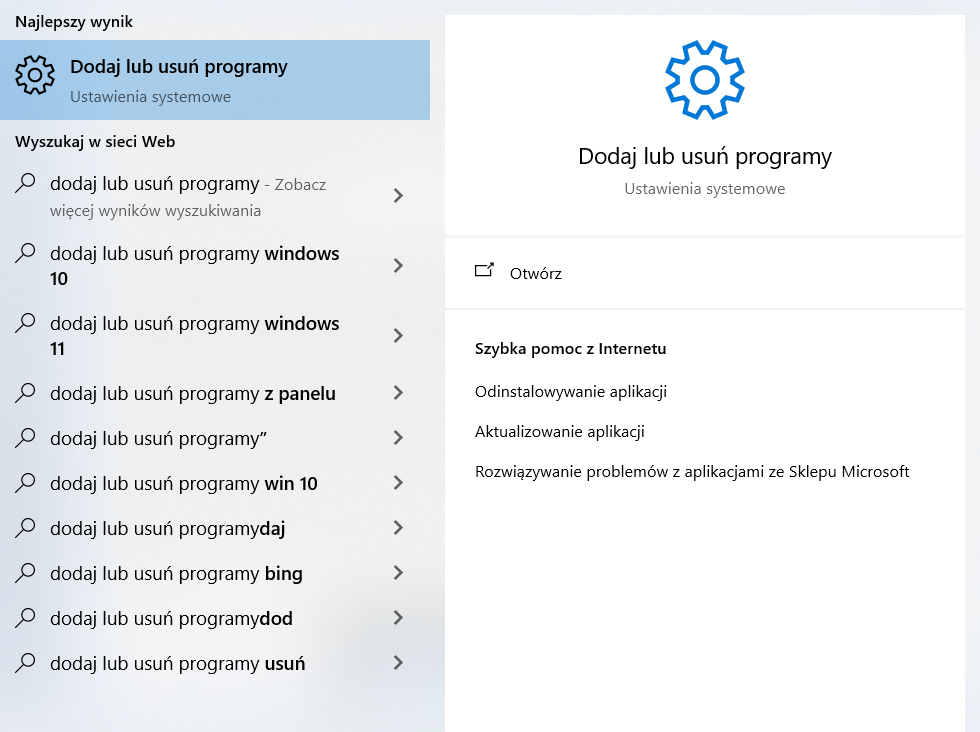This screenshot has height=732, width=980.
Task: Expand chevron next to "Zobacz więcej wyników wyszukiwania"
Action: [398, 196]
